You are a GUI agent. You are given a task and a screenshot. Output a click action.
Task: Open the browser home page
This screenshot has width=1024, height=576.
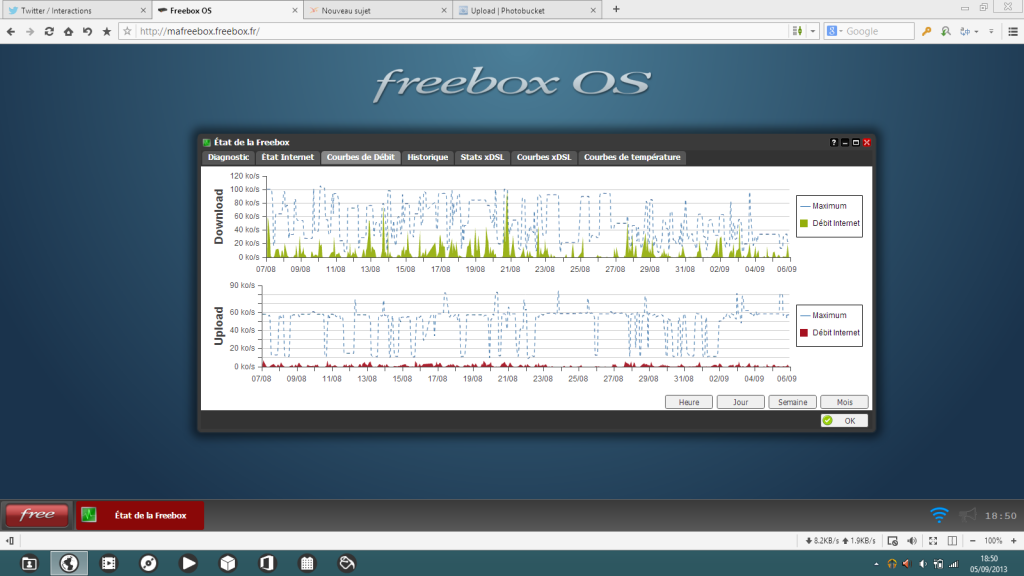[x=68, y=31]
